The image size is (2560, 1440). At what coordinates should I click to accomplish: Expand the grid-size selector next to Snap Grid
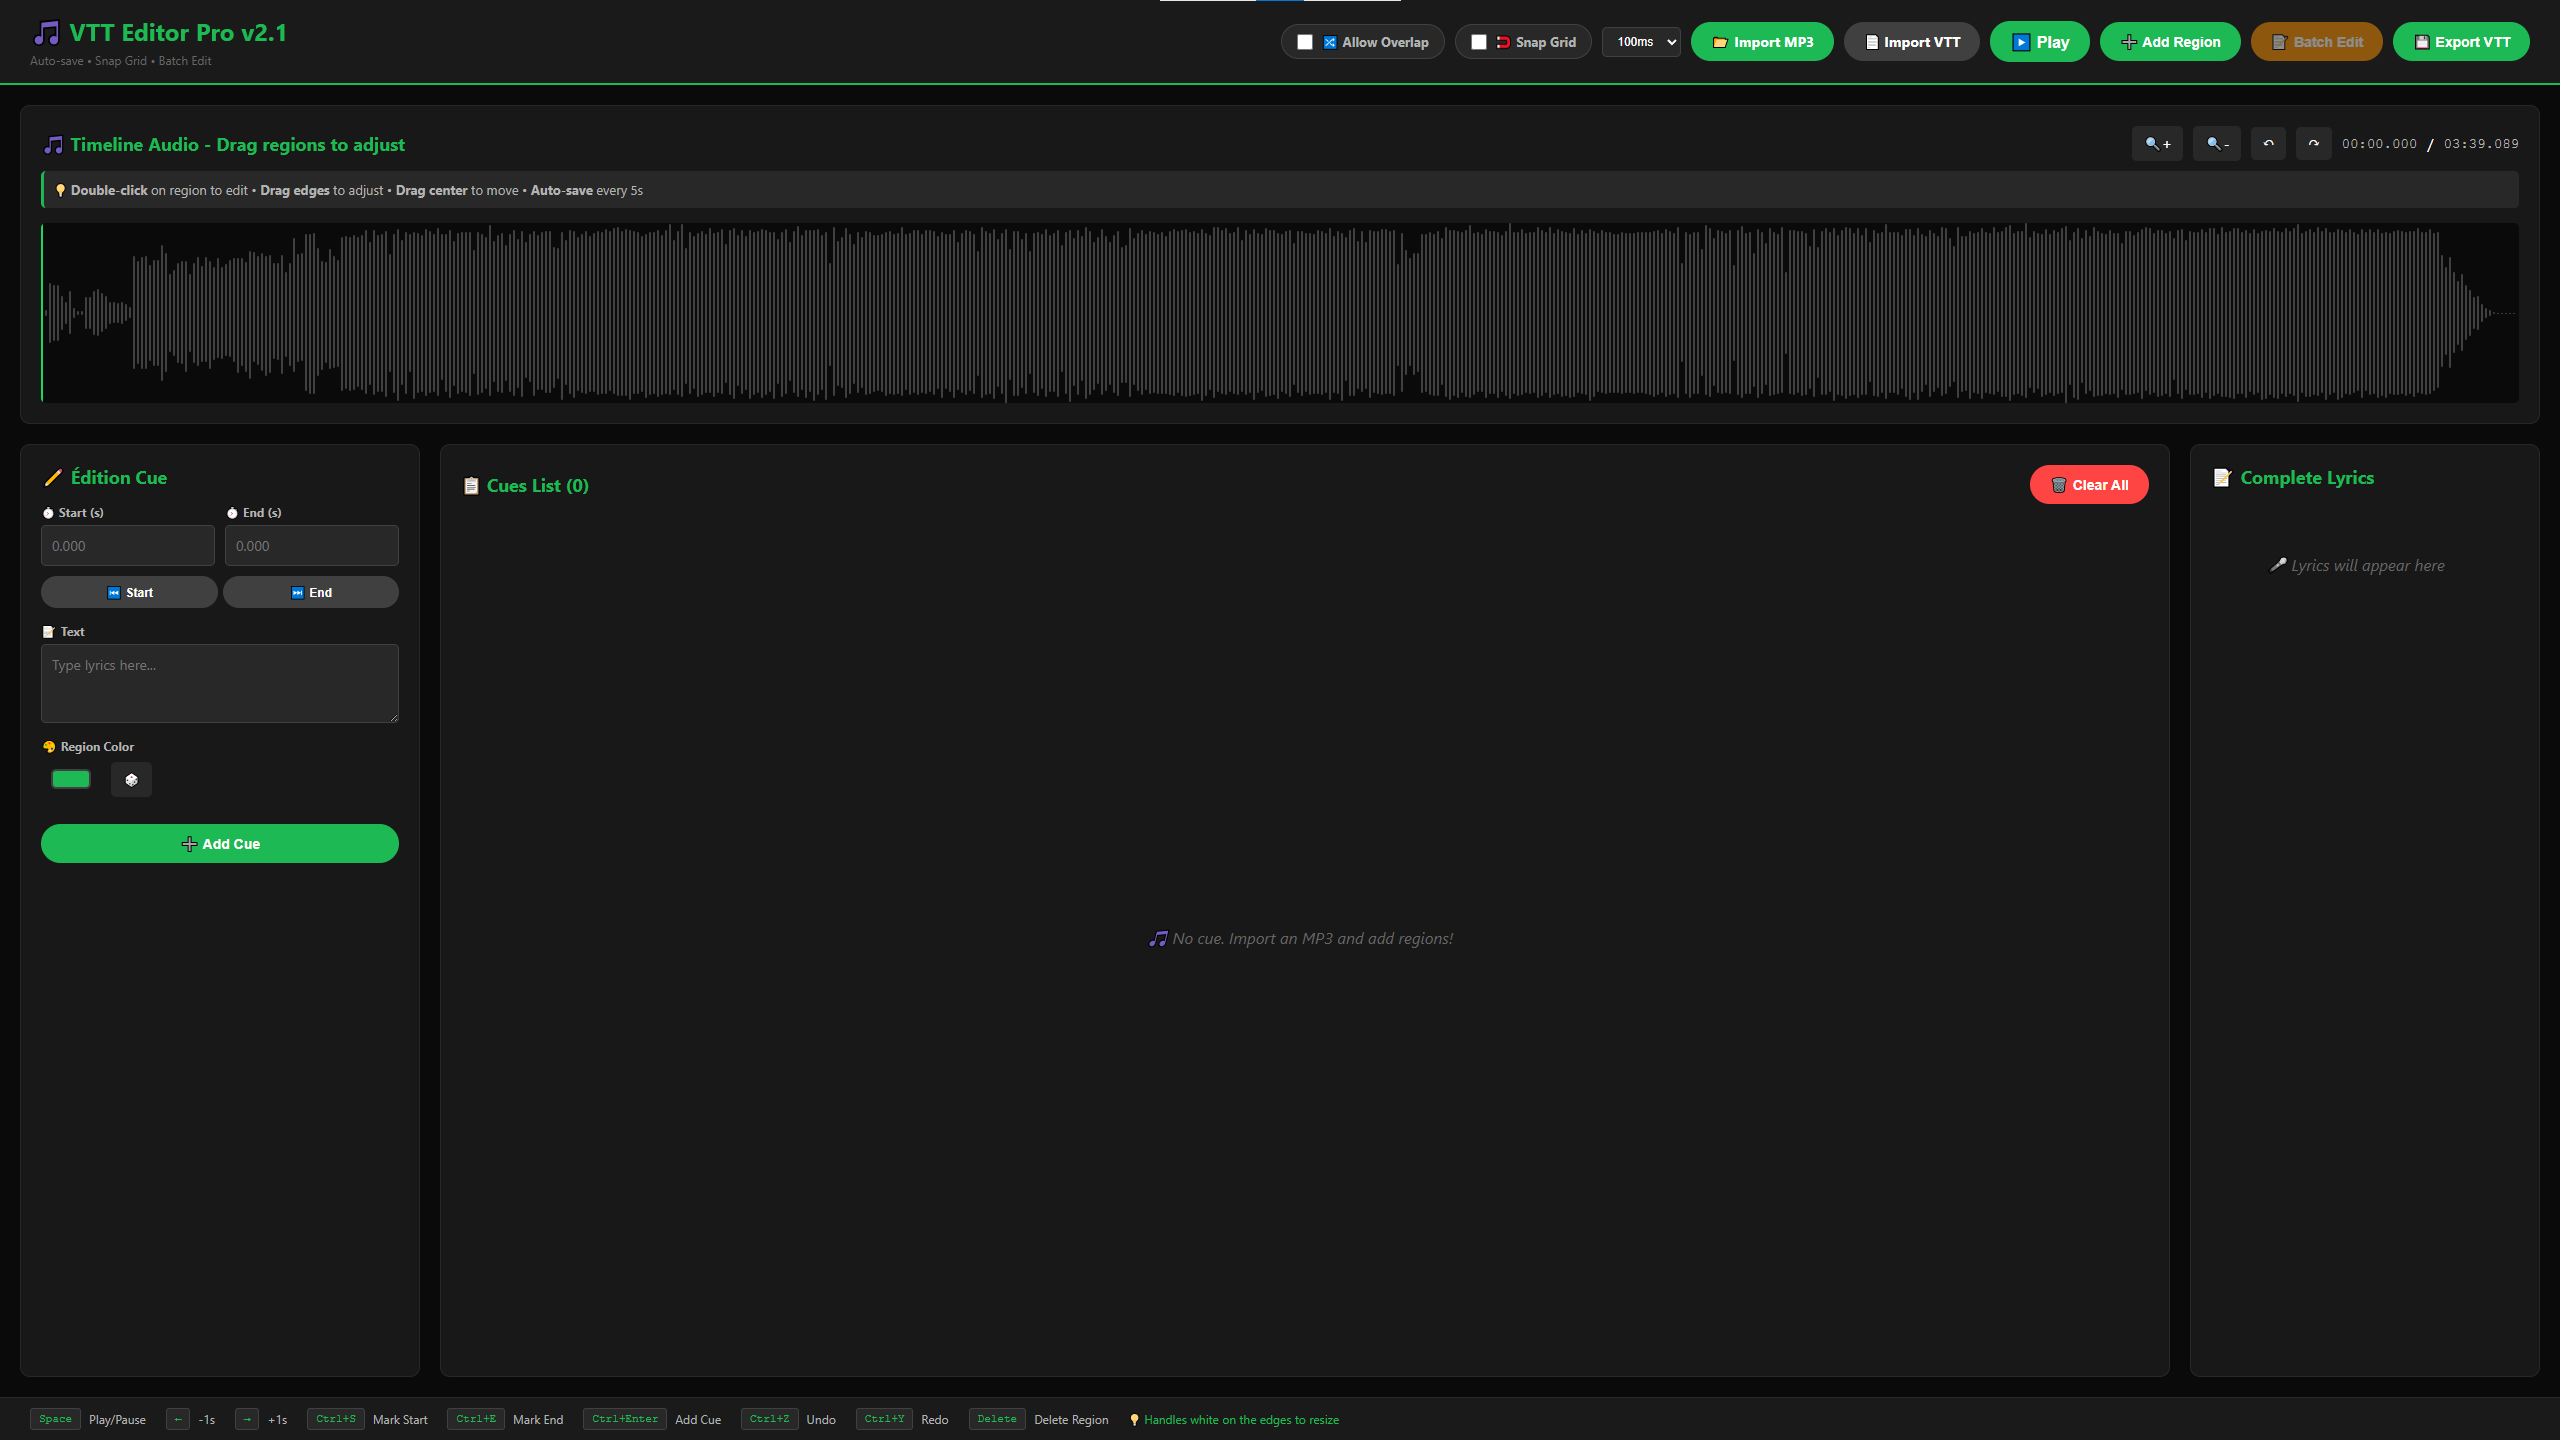click(x=1641, y=41)
